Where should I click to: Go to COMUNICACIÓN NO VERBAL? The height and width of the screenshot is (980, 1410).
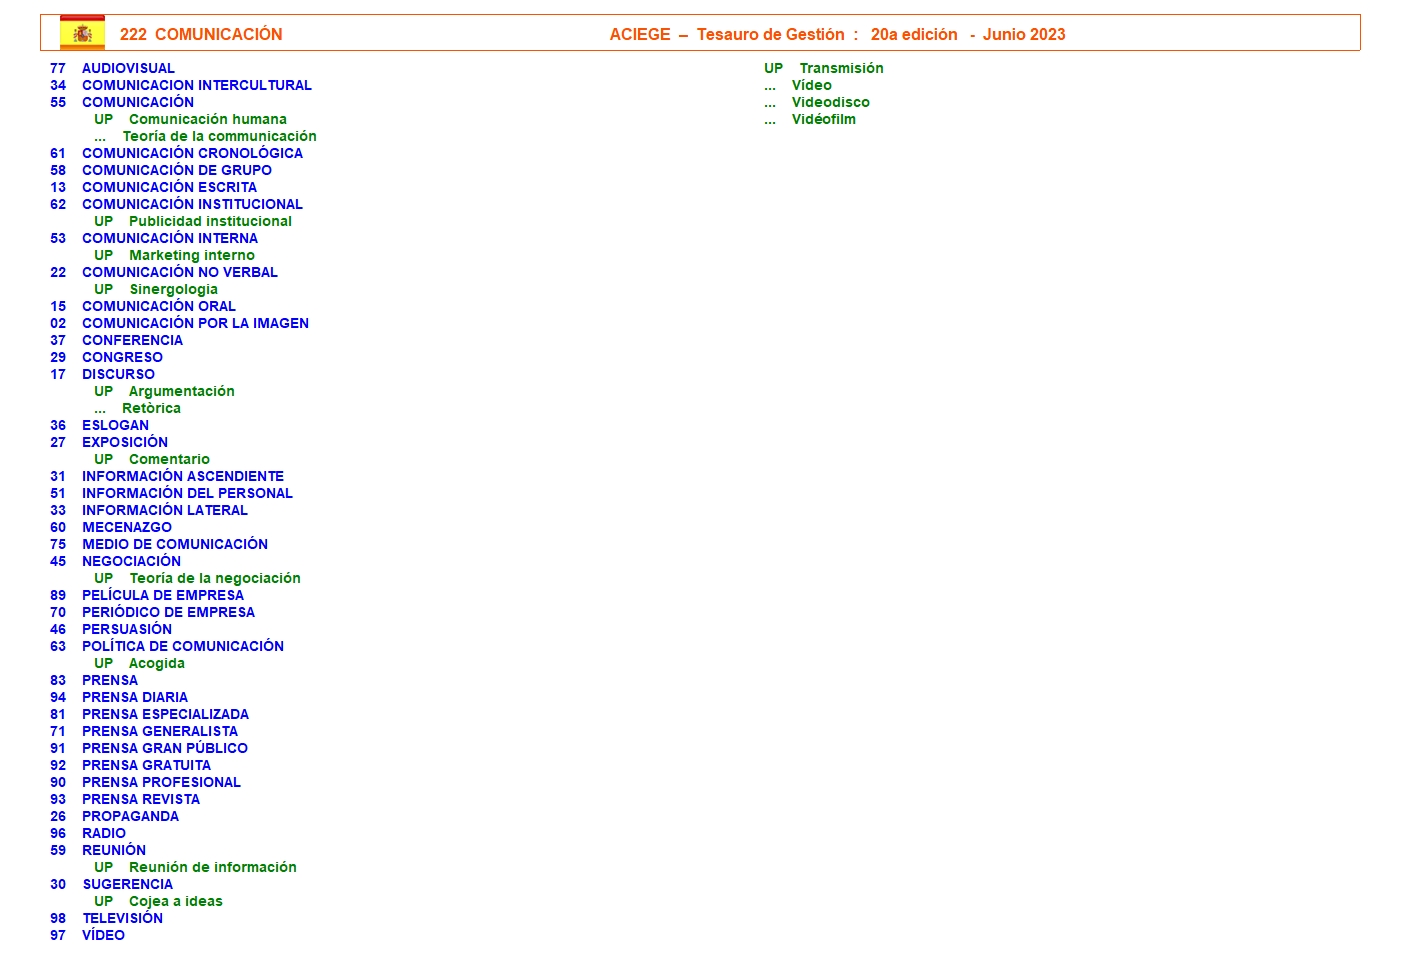click(x=179, y=272)
